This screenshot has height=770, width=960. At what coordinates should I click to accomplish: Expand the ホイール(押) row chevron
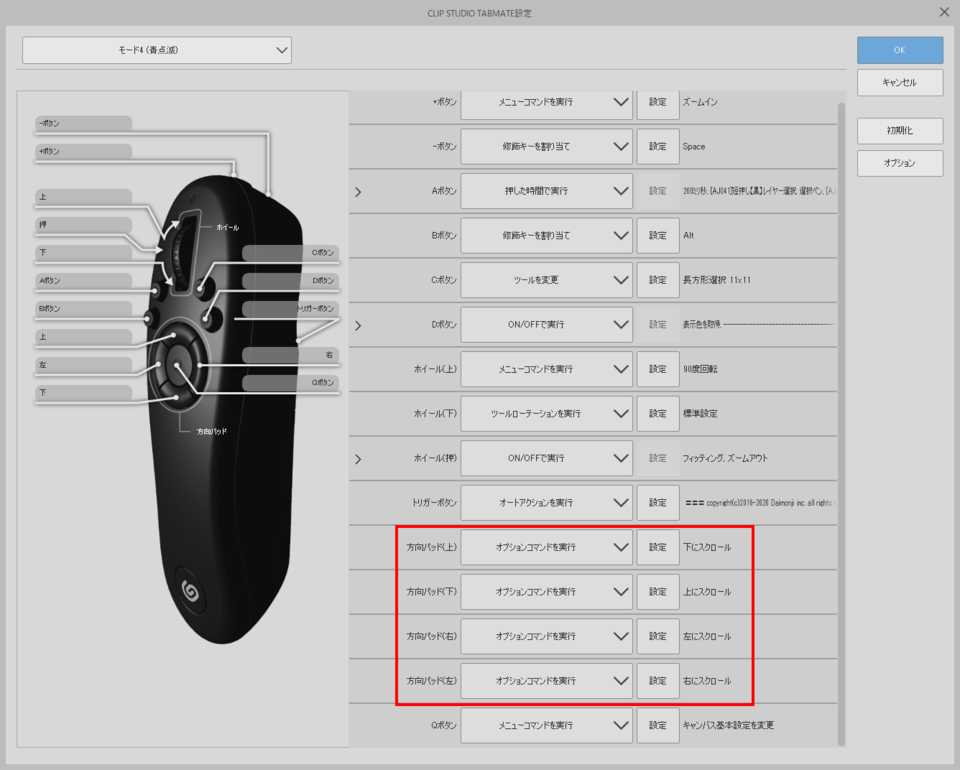pos(358,458)
